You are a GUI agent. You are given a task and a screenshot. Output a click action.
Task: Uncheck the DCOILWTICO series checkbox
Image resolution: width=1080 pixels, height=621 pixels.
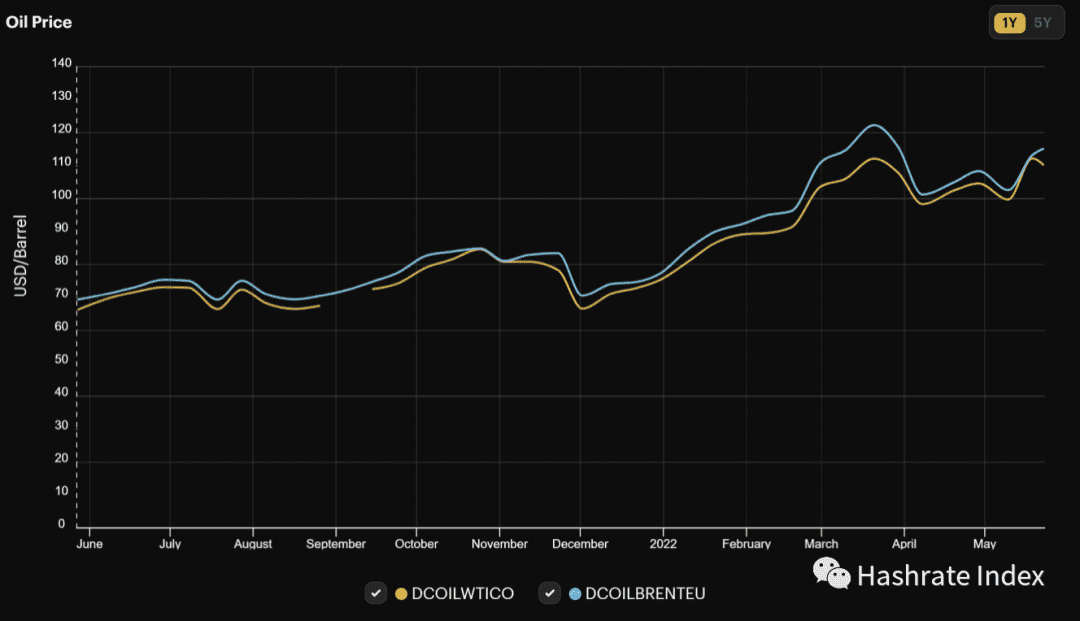pyautogui.click(x=376, y=593)
